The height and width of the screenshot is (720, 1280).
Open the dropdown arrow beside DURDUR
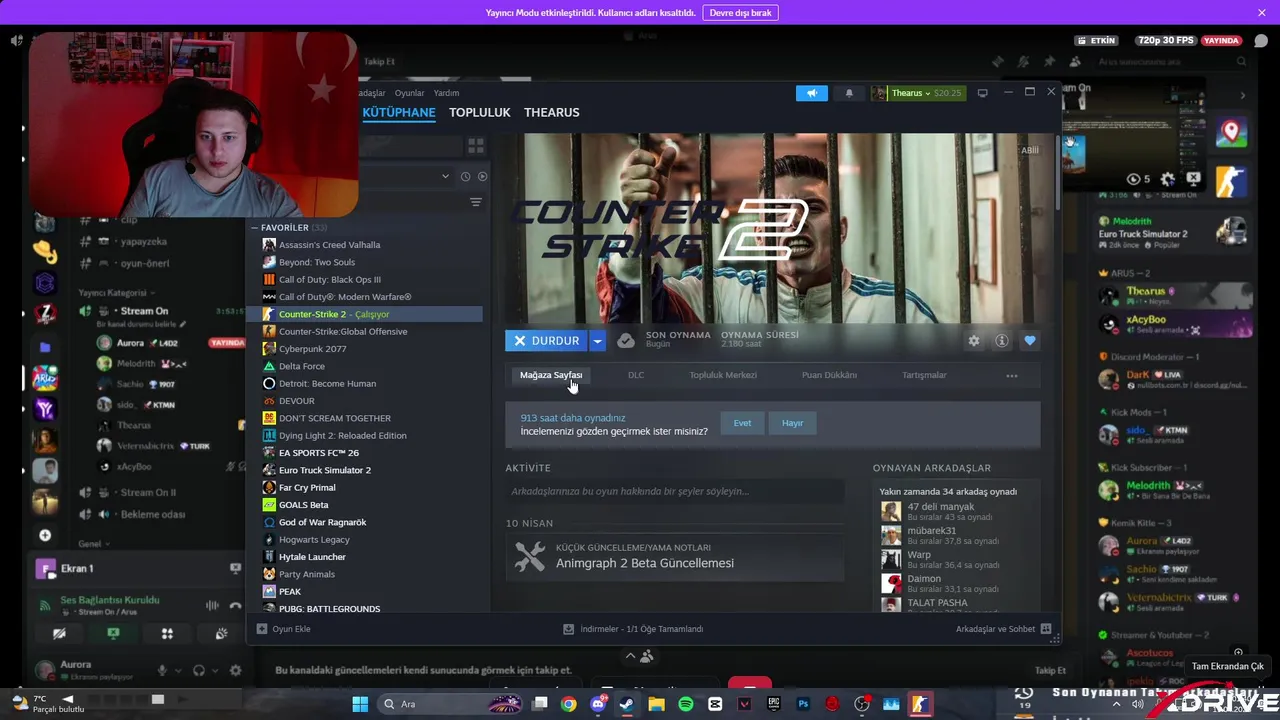(597, 341)
